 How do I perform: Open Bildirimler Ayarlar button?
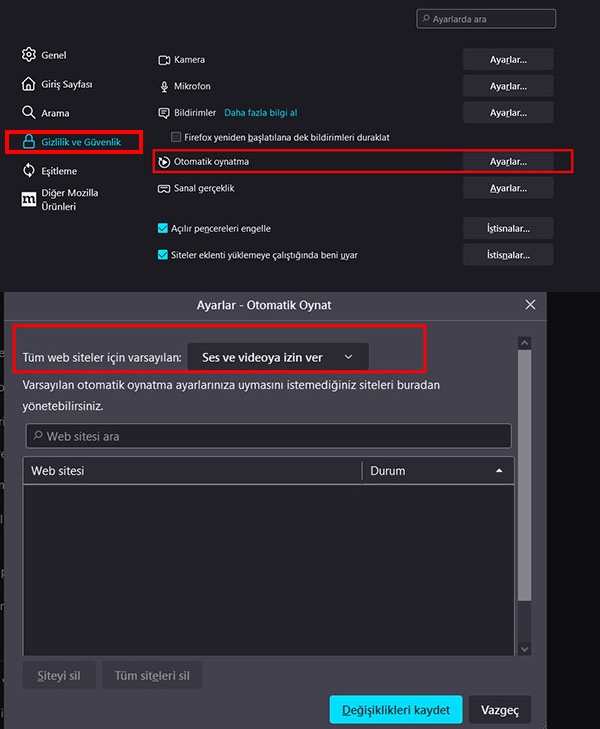[x=508, y=113]
